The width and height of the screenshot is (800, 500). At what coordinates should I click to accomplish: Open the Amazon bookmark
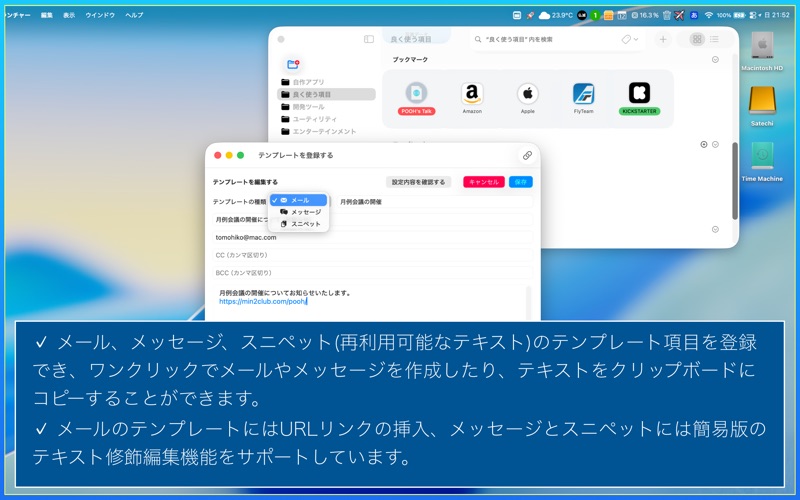[x=472, y=93]
